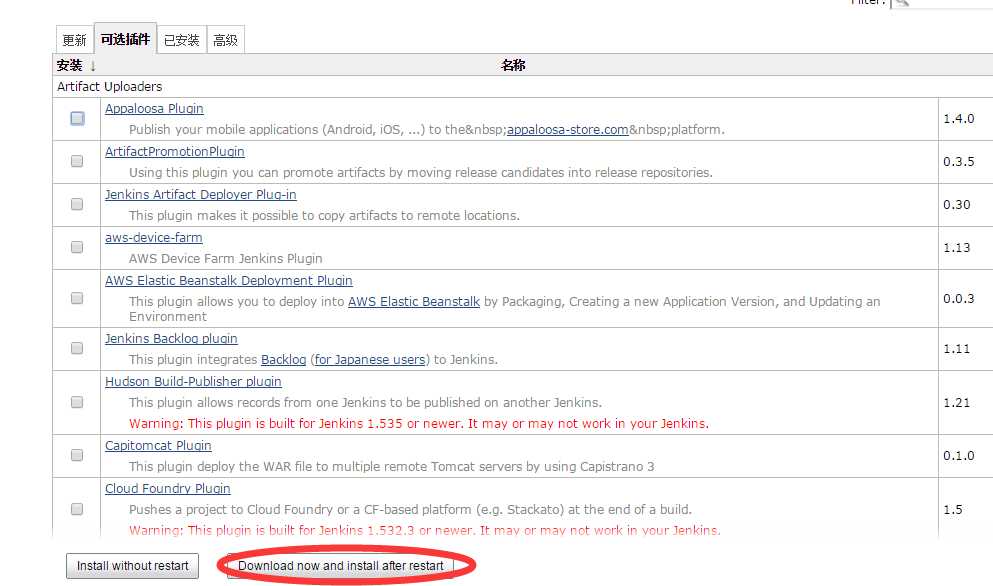Screen dimensions: 993x586
Task: Open the aws-device-farm link
Action: [154, 238]
